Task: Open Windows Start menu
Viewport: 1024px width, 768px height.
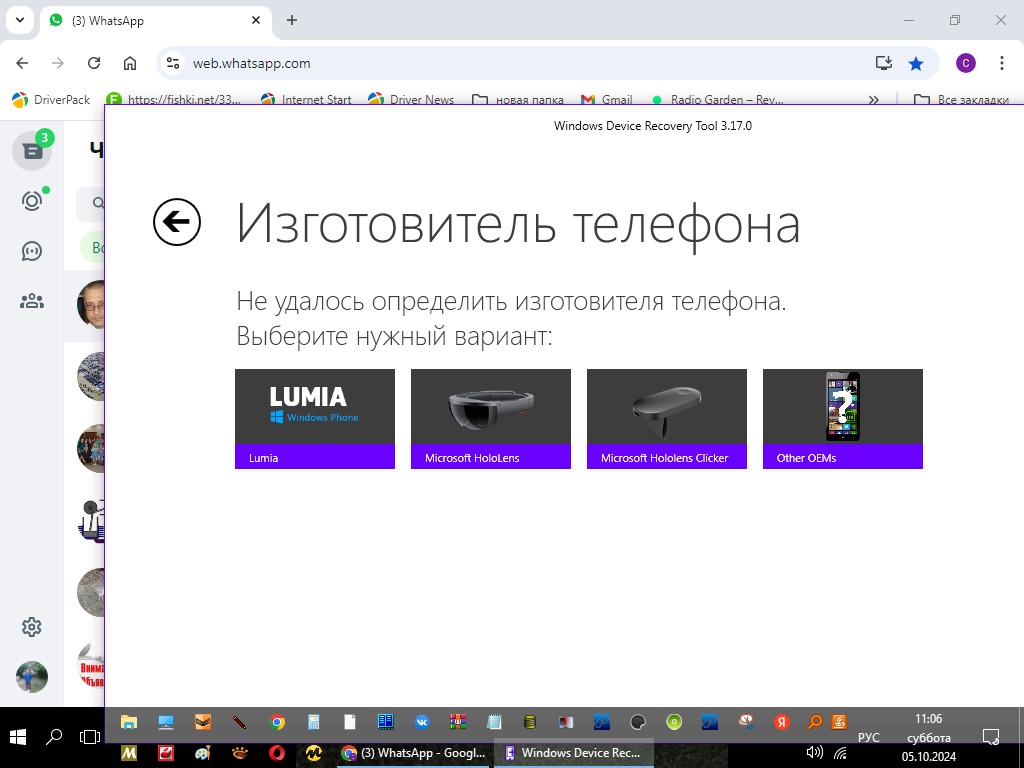Action: (x=18, y=737)
